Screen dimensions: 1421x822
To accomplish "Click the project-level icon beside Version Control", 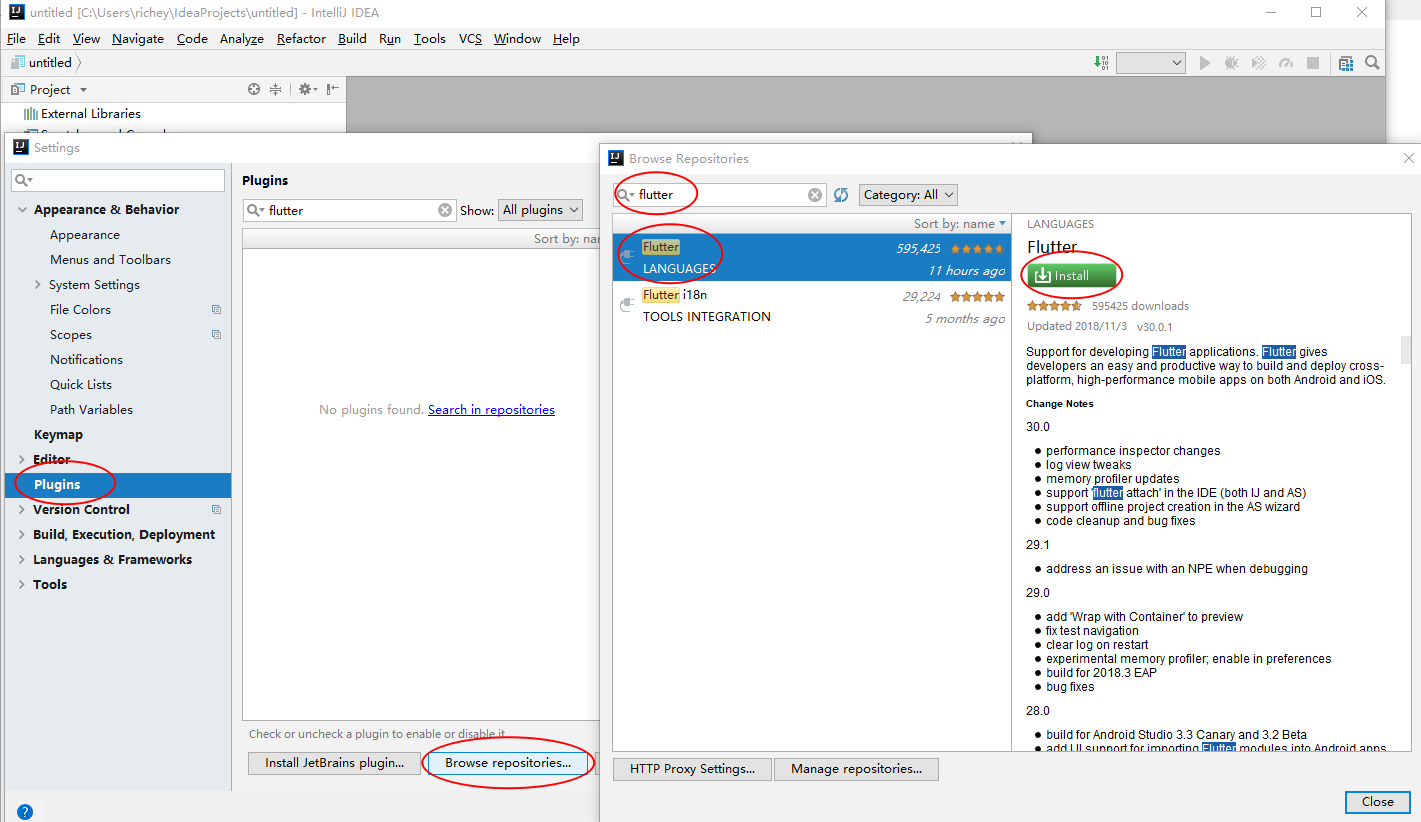I will tap(216, 510).
